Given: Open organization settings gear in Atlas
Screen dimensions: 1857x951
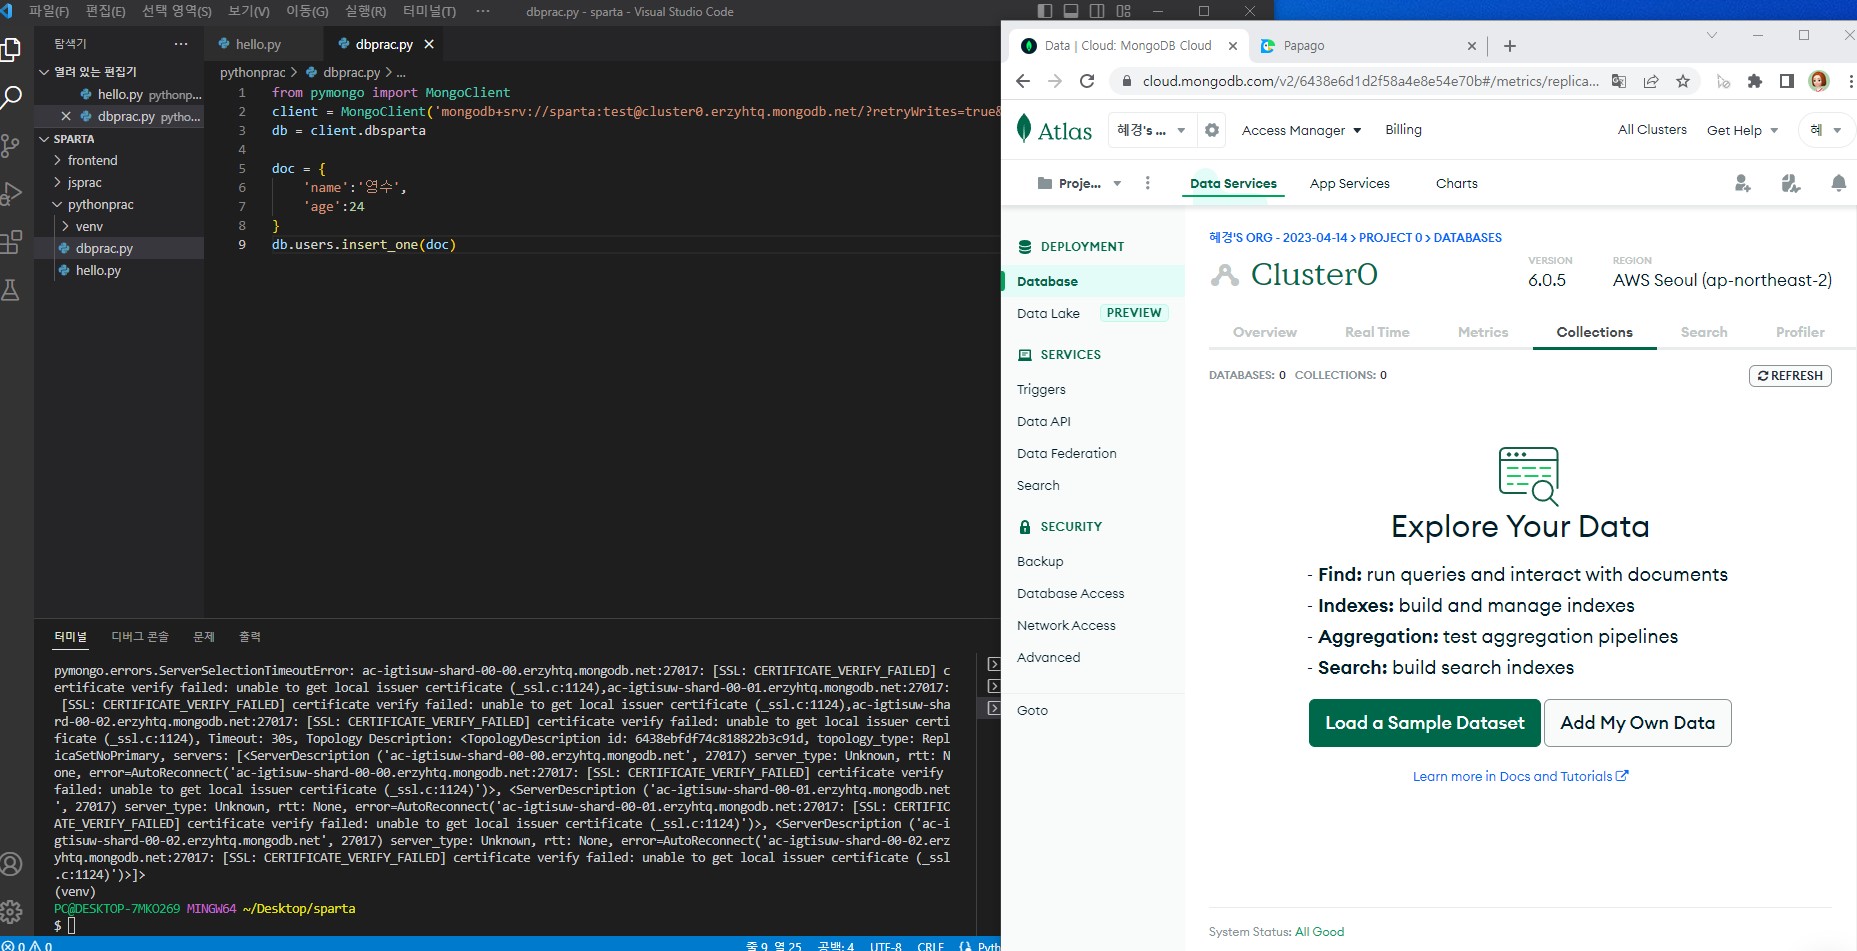Looking at the screenshot, I should point(1212,130).
